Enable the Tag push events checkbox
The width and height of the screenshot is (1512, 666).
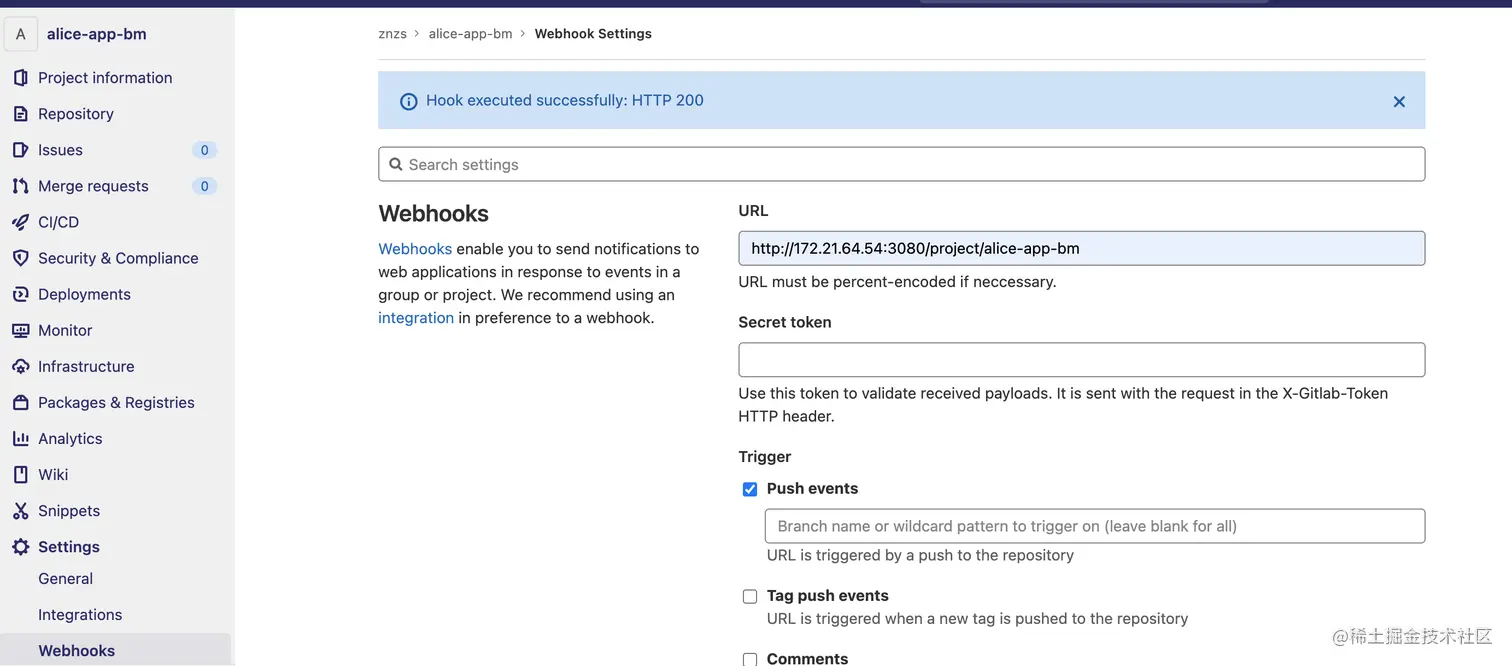point(750,596)
